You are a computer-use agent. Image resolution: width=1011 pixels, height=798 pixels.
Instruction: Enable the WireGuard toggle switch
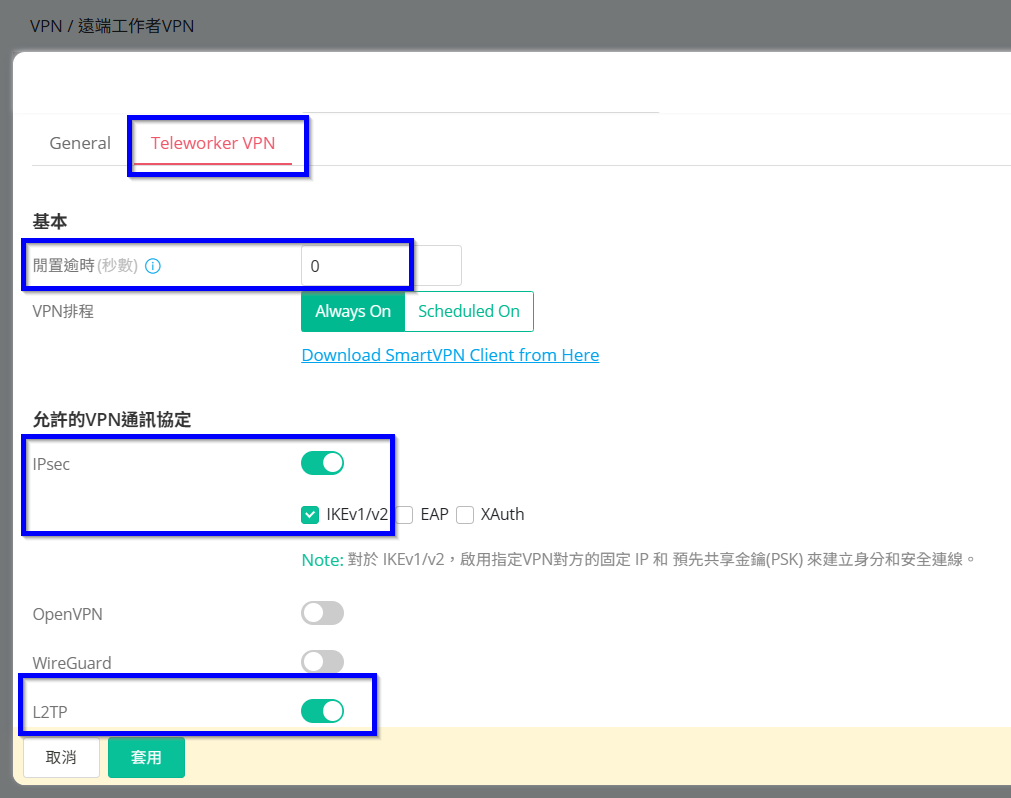click(x=322, y=662)
